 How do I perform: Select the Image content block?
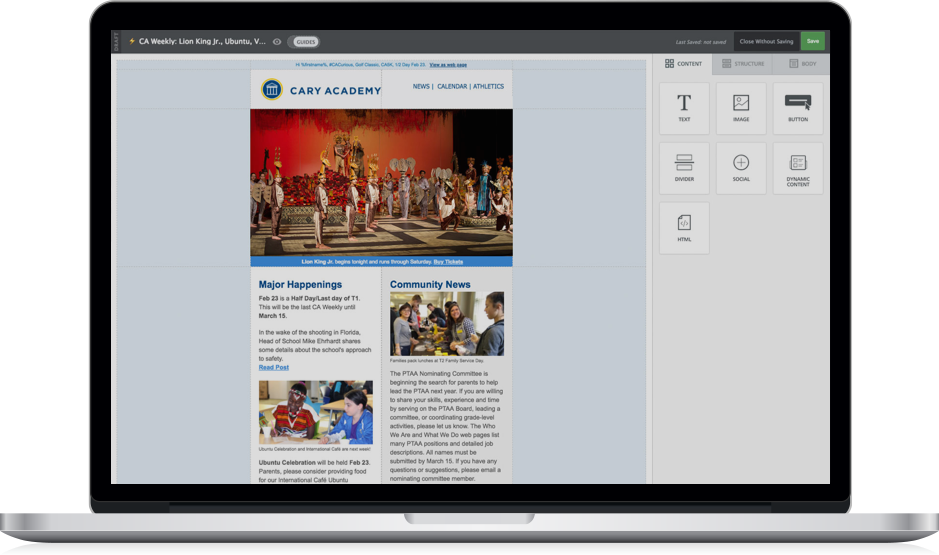pos(741,108)
